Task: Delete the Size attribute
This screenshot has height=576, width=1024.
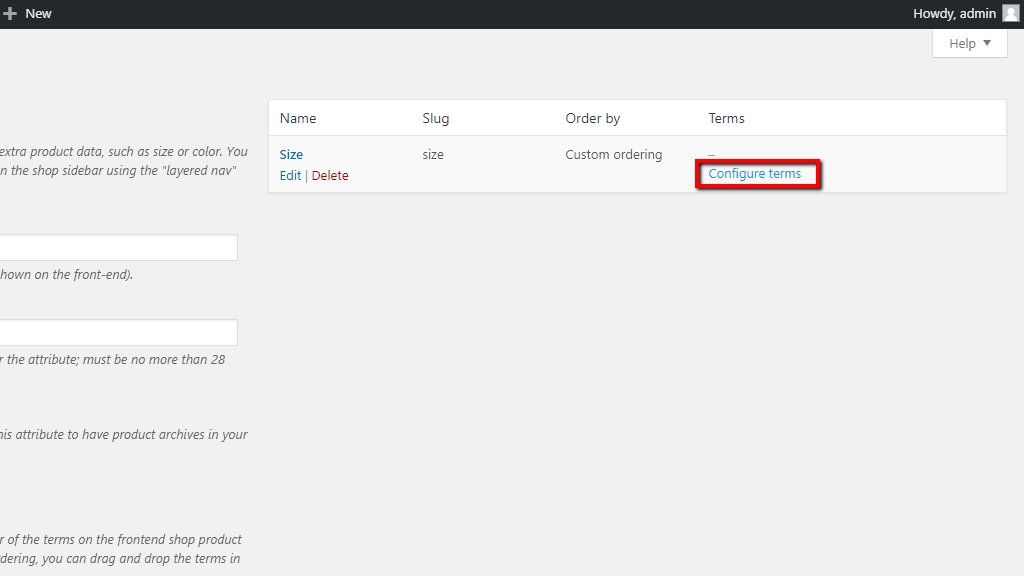Action: tap(330, 175)
